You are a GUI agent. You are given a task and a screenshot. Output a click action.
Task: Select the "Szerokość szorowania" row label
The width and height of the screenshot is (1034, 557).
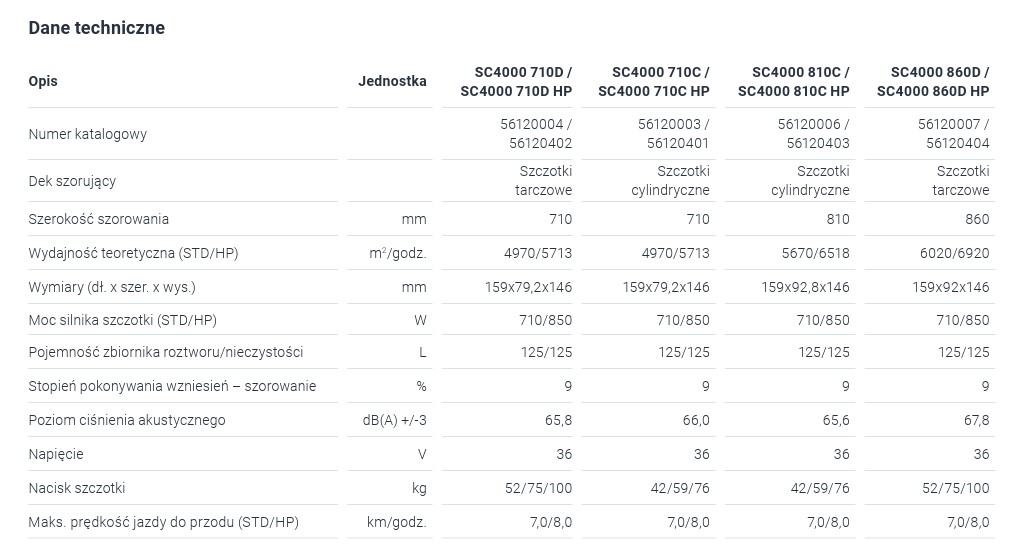tap(98, 219)
